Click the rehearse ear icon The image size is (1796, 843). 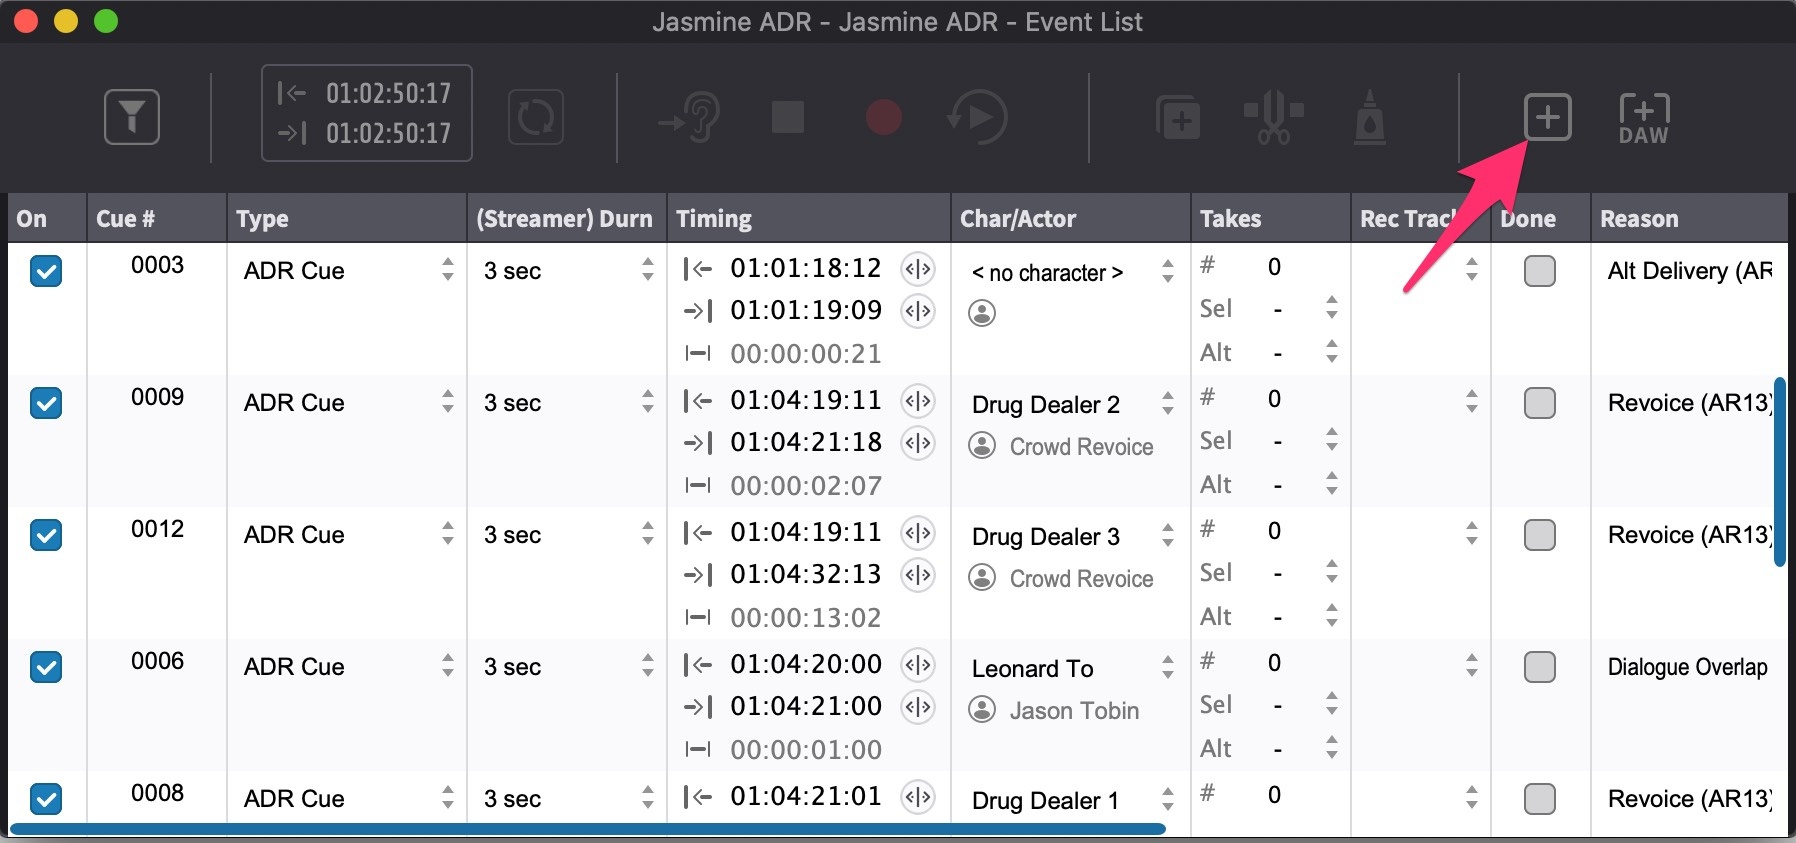(x=689, y=117)
